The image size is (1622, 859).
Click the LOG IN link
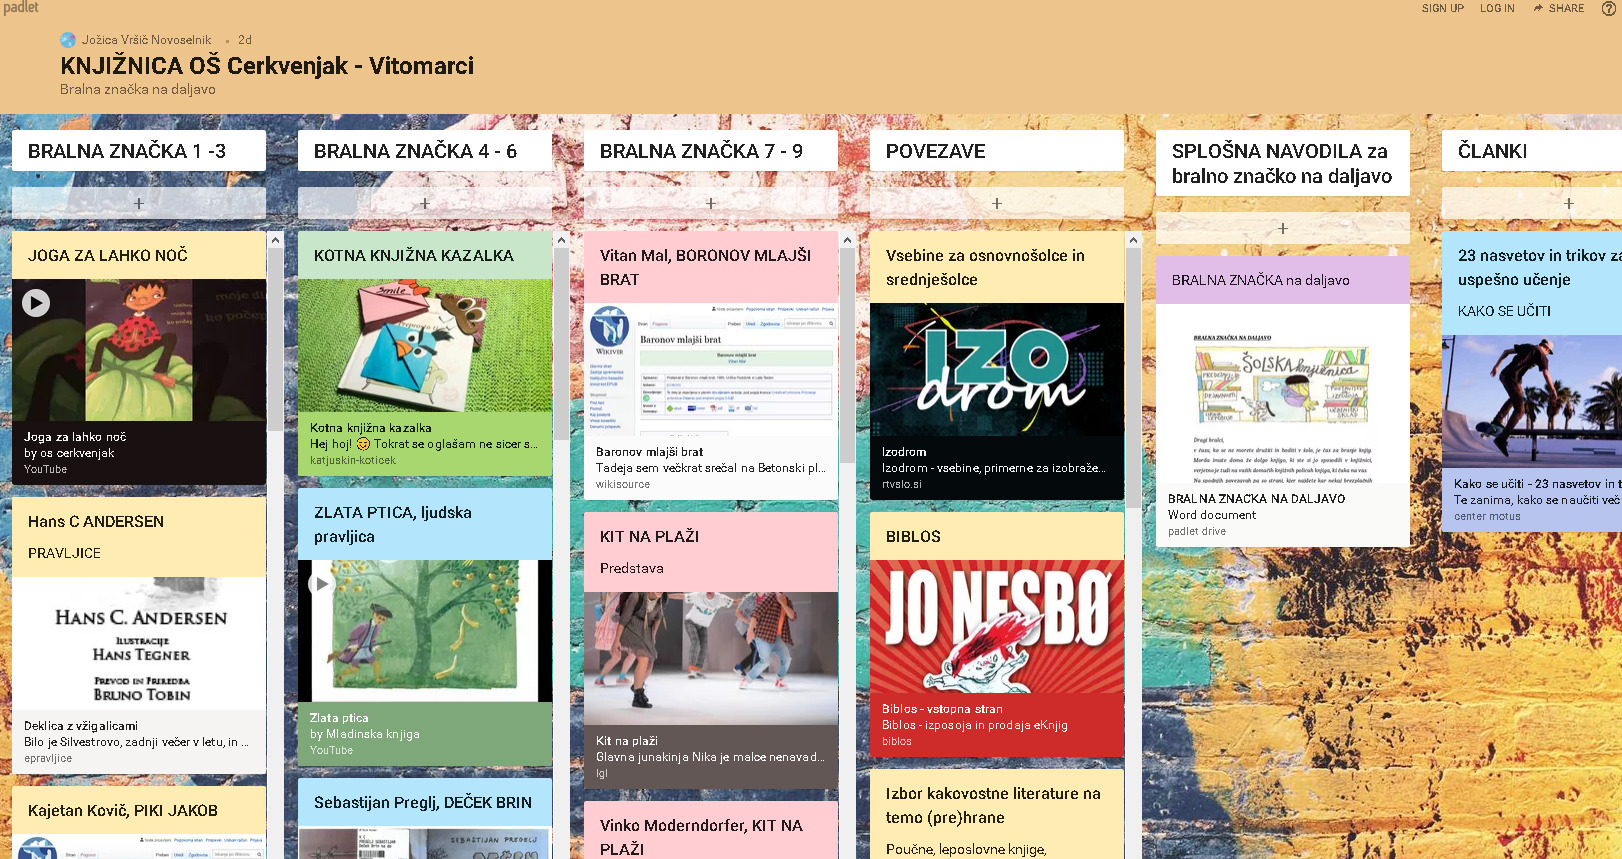[1497, 8]
